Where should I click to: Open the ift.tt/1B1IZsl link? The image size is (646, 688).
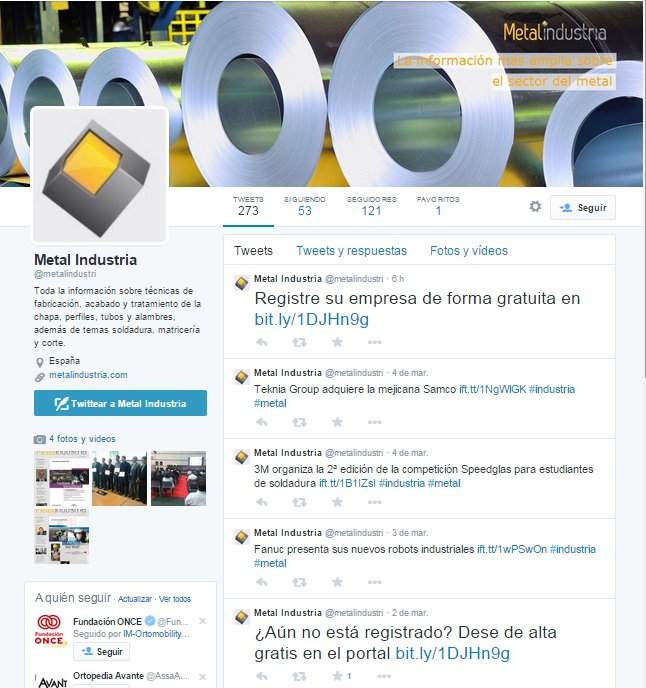(347, 483)
